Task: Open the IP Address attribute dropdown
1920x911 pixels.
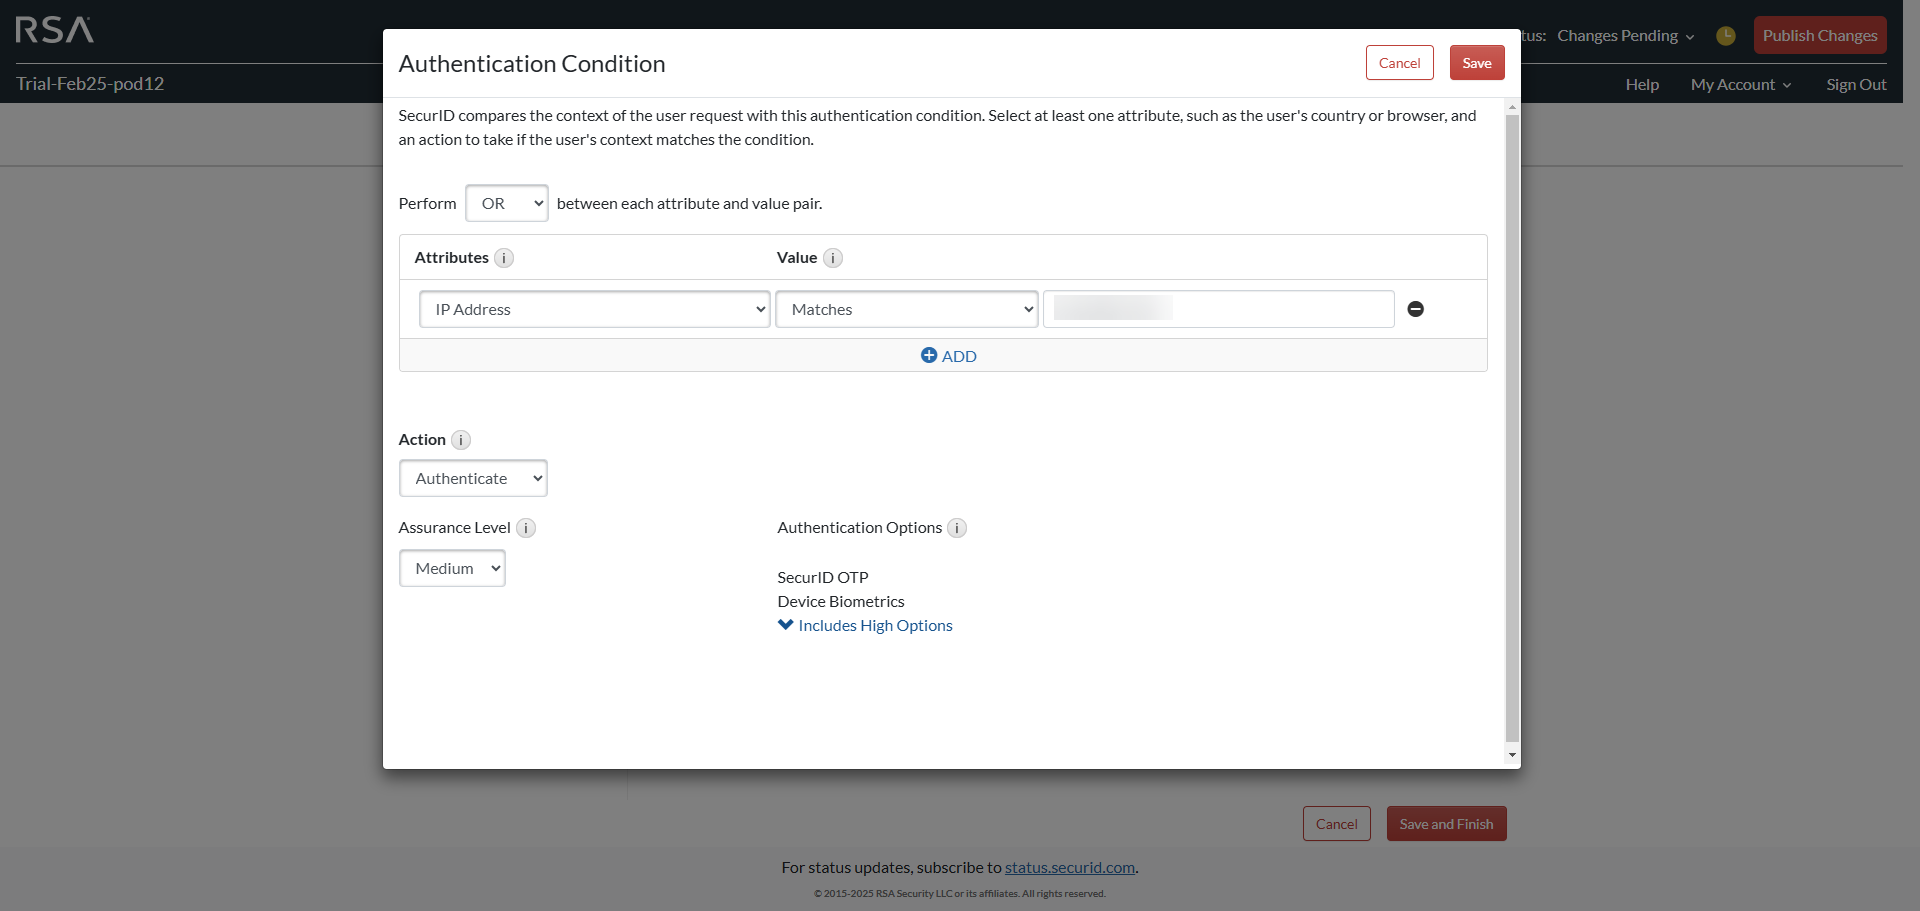Action: (x=594, y=309)
